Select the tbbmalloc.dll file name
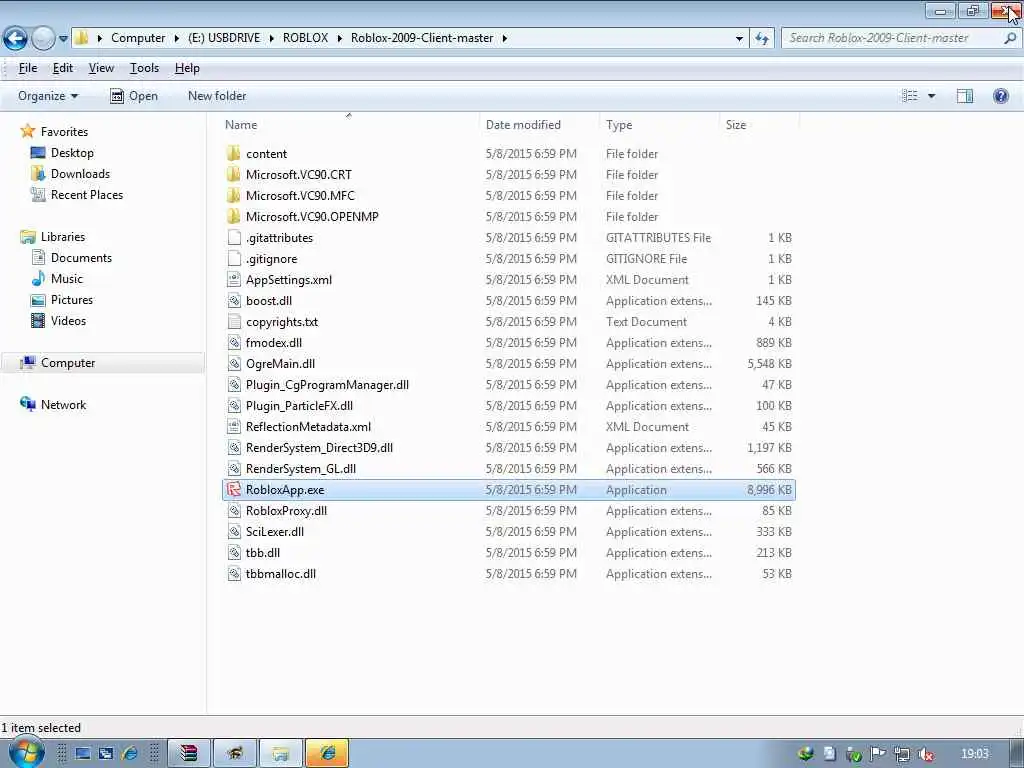This screenshot has width=1024, height=768. [281, 573]
